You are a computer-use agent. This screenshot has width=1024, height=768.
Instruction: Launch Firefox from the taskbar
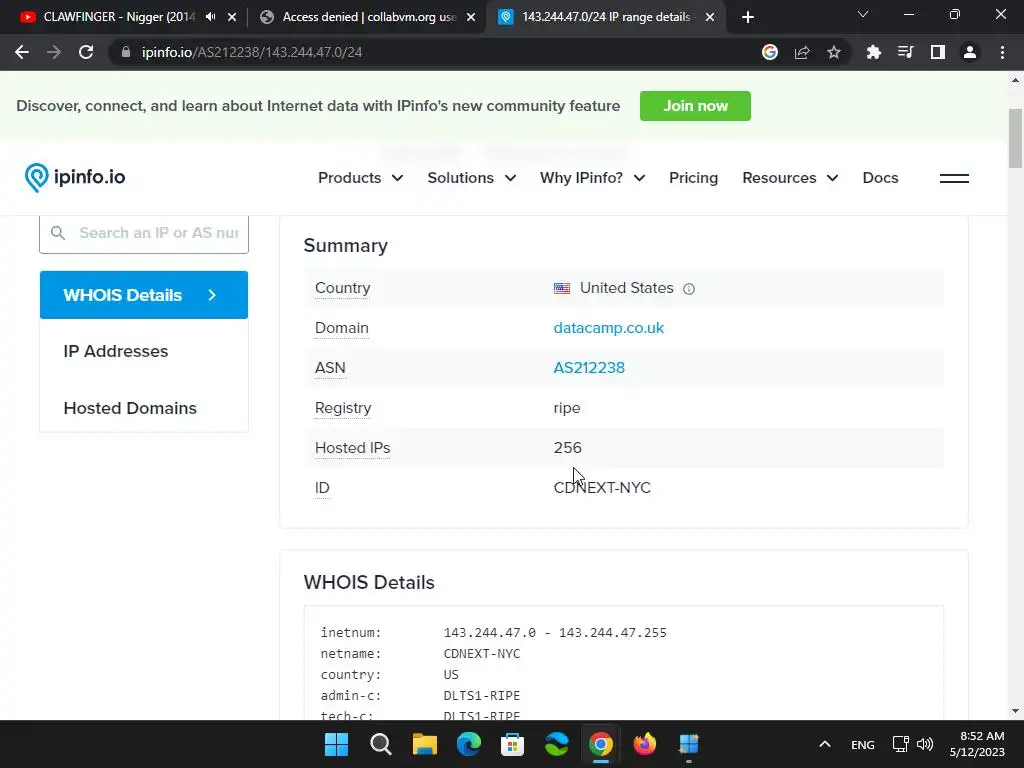[645, 744]
